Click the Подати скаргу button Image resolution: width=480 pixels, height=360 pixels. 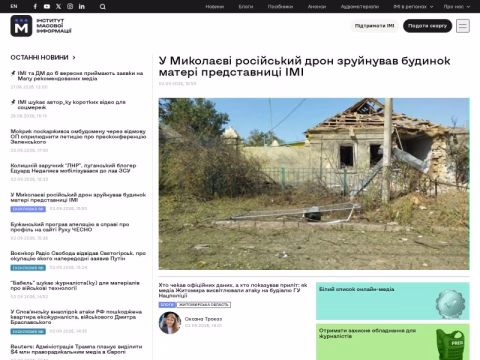[x=427, y=26]
